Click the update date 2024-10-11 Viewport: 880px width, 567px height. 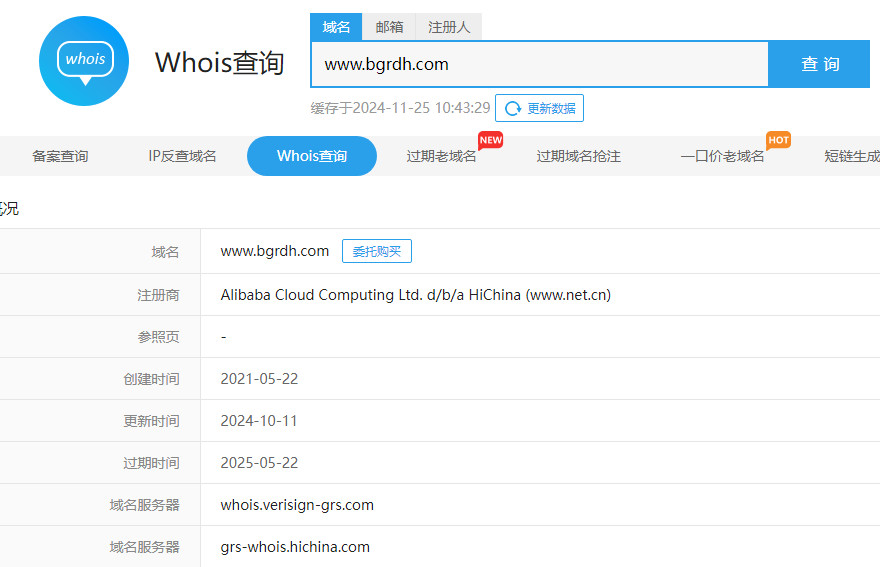coord(259,421)
